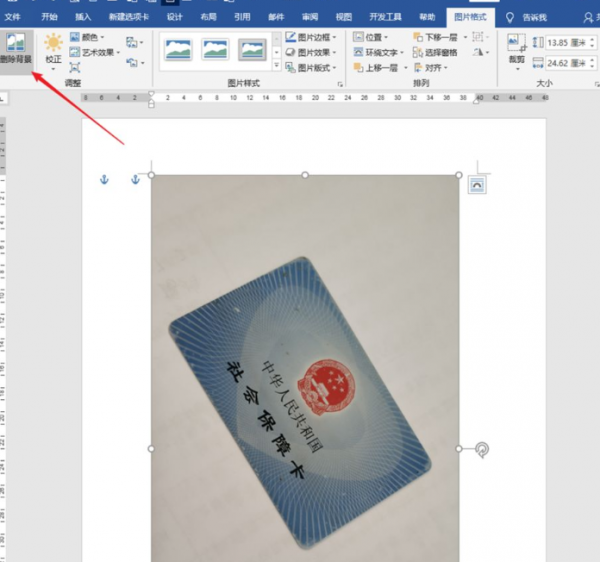Screen dimensions: 600x562
Task: Switch to the View (视图) tab
Action: 344,17
